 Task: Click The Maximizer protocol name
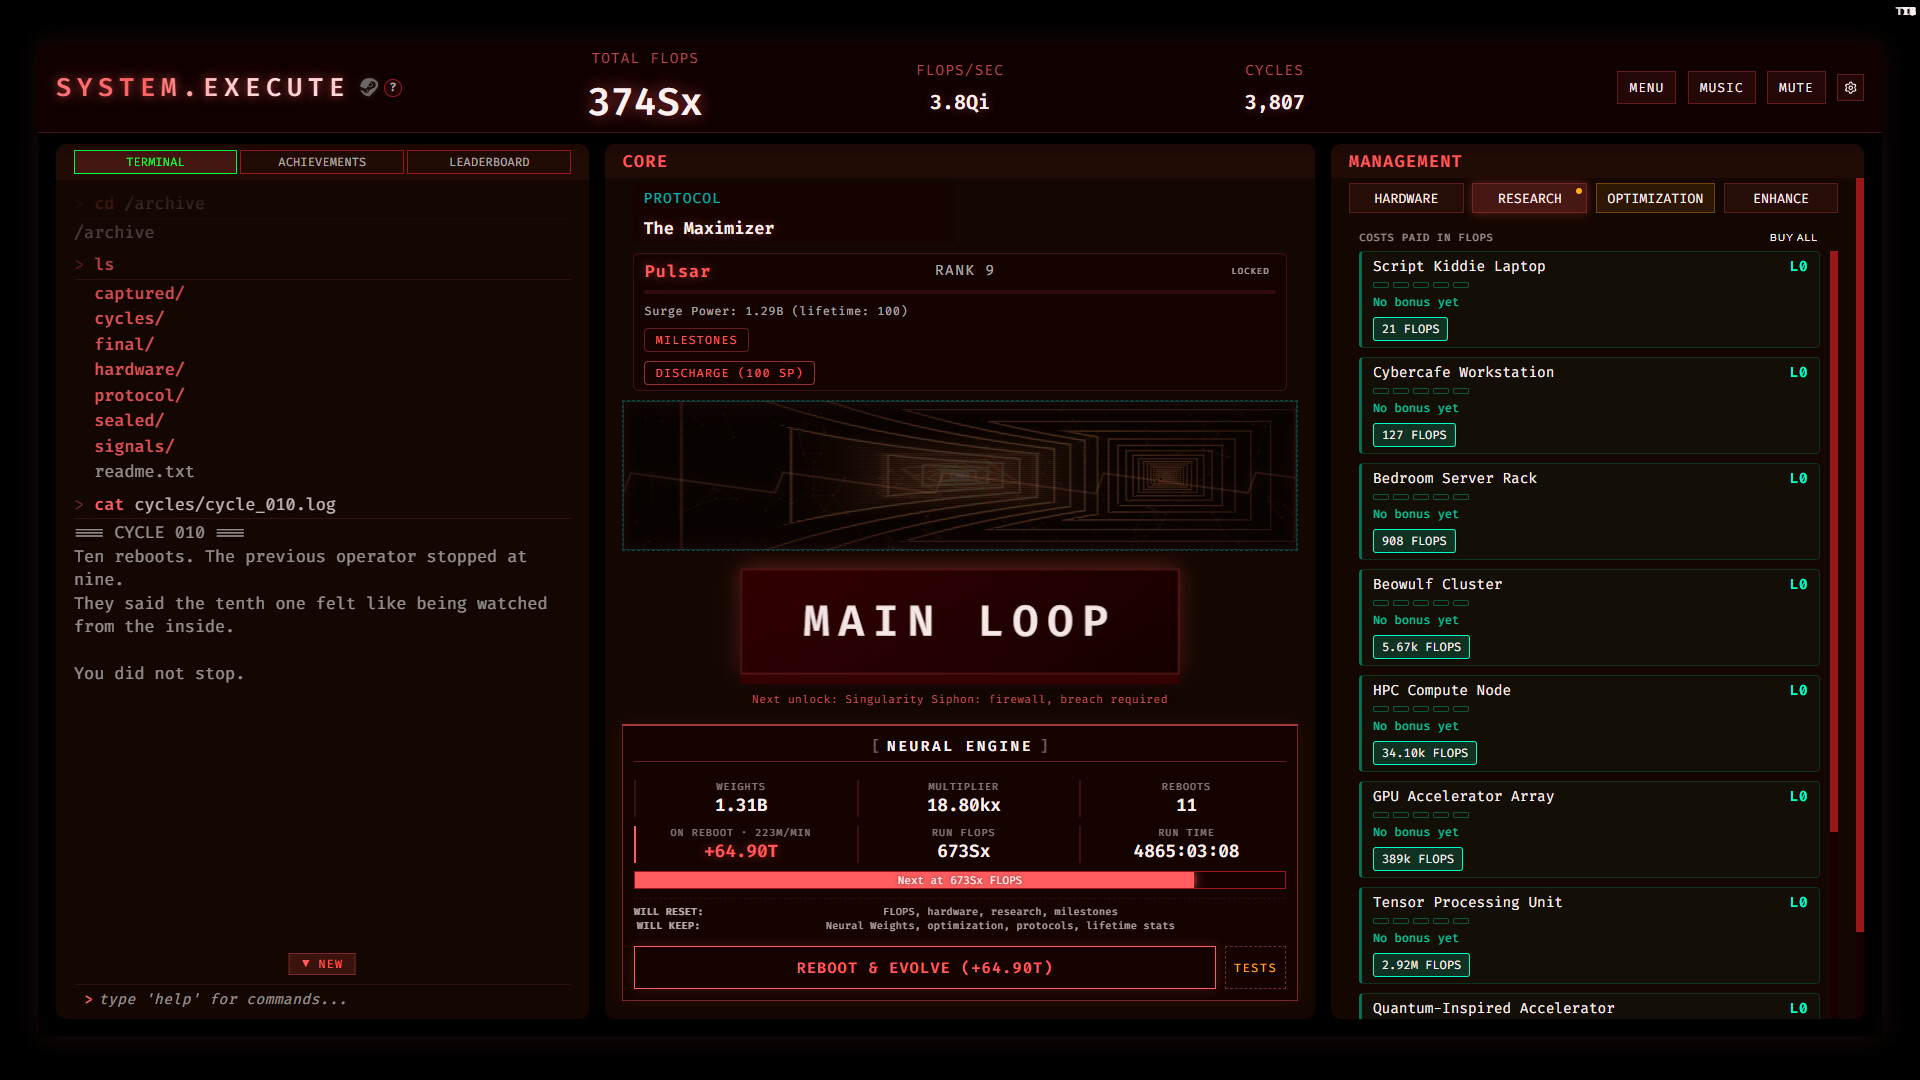[708, 228]
